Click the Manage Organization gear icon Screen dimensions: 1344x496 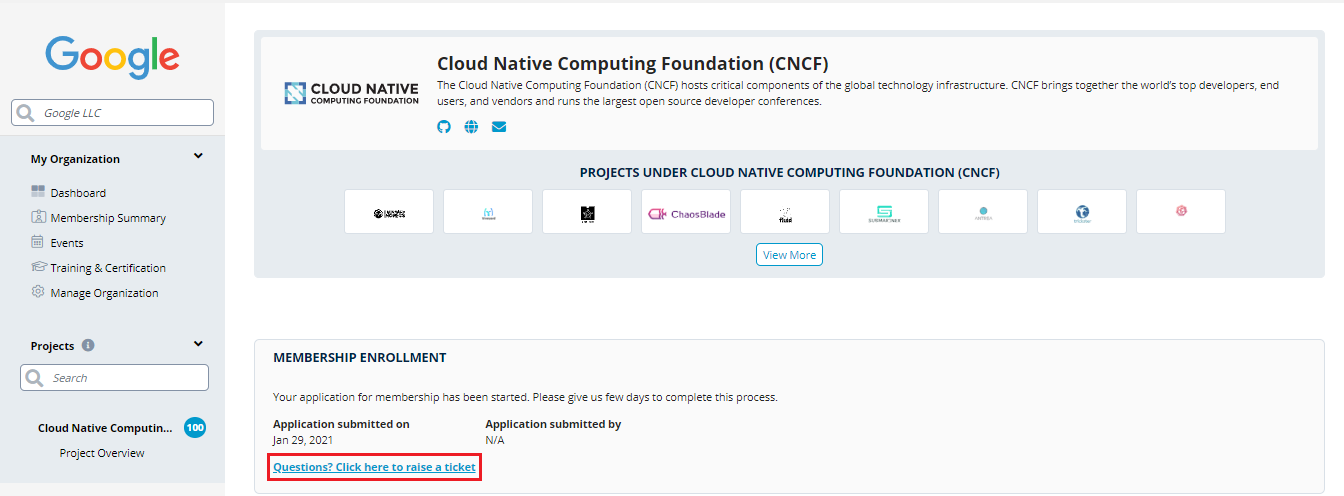tap(38, 292)
